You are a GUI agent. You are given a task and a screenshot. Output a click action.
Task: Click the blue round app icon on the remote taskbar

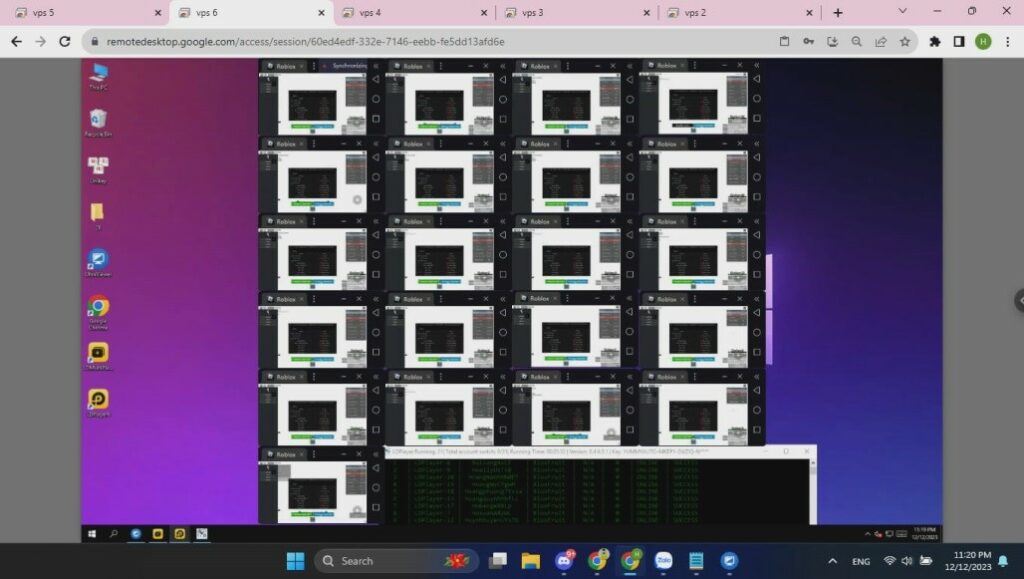[136, 534]
